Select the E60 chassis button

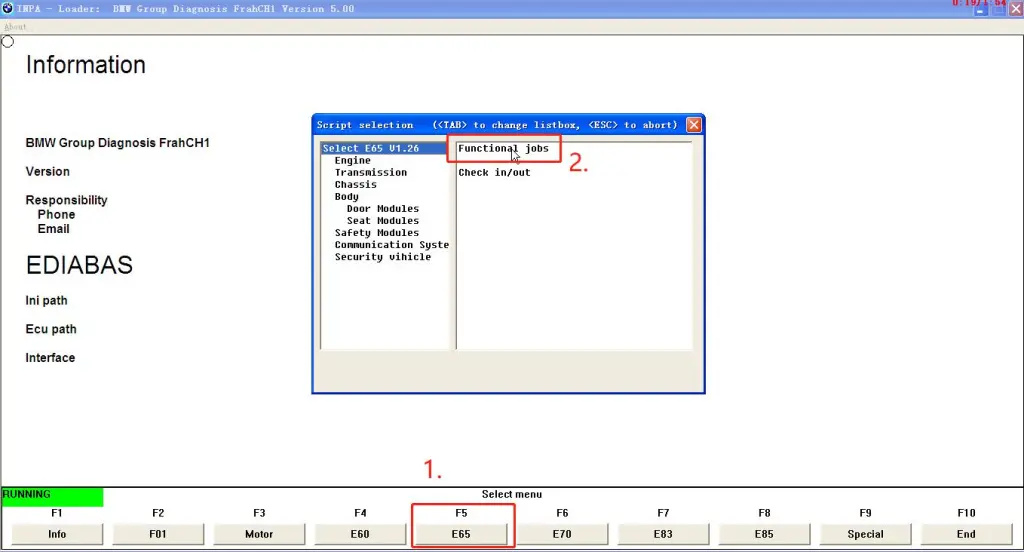pos(360,534)
